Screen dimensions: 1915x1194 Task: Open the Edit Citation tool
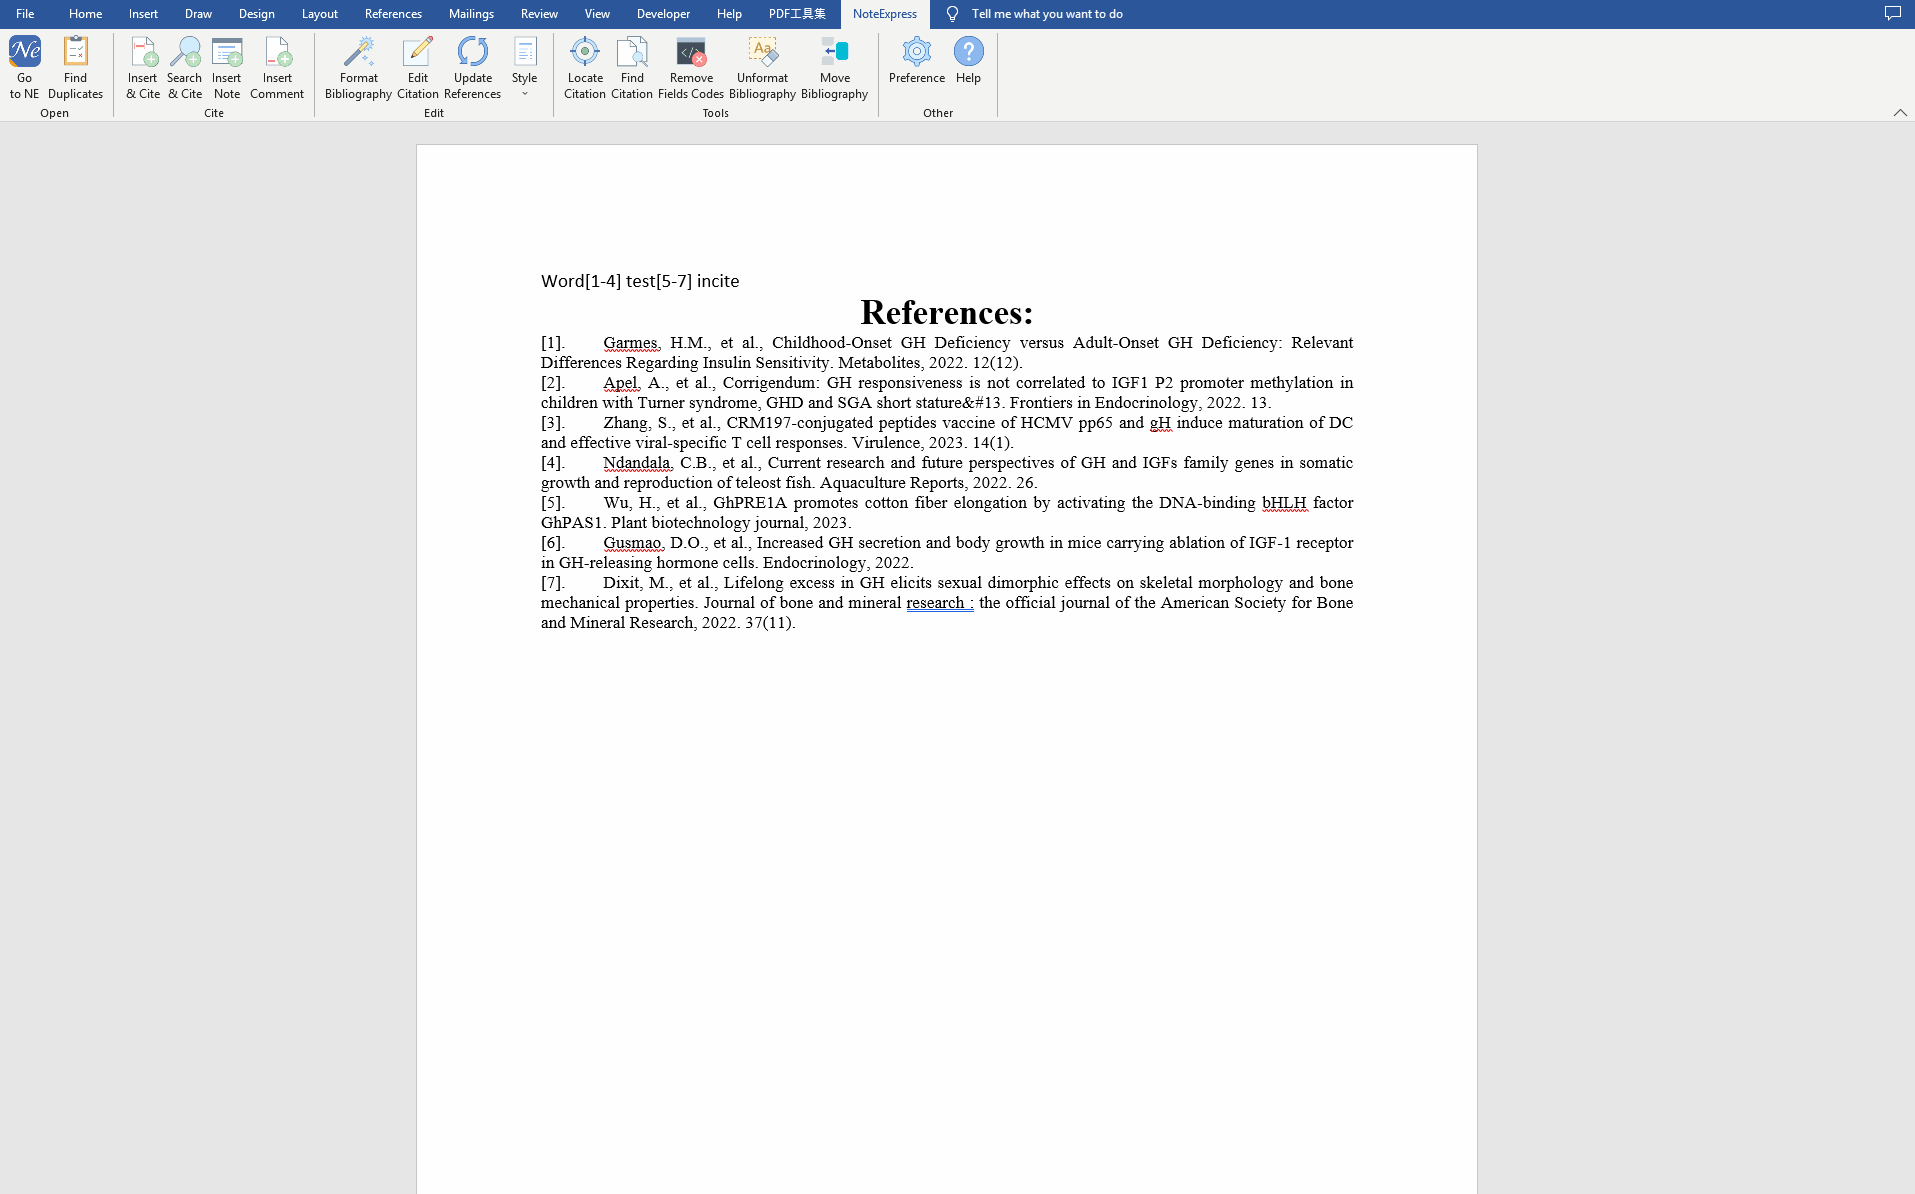pyautogui.click(x=418, y=67)
